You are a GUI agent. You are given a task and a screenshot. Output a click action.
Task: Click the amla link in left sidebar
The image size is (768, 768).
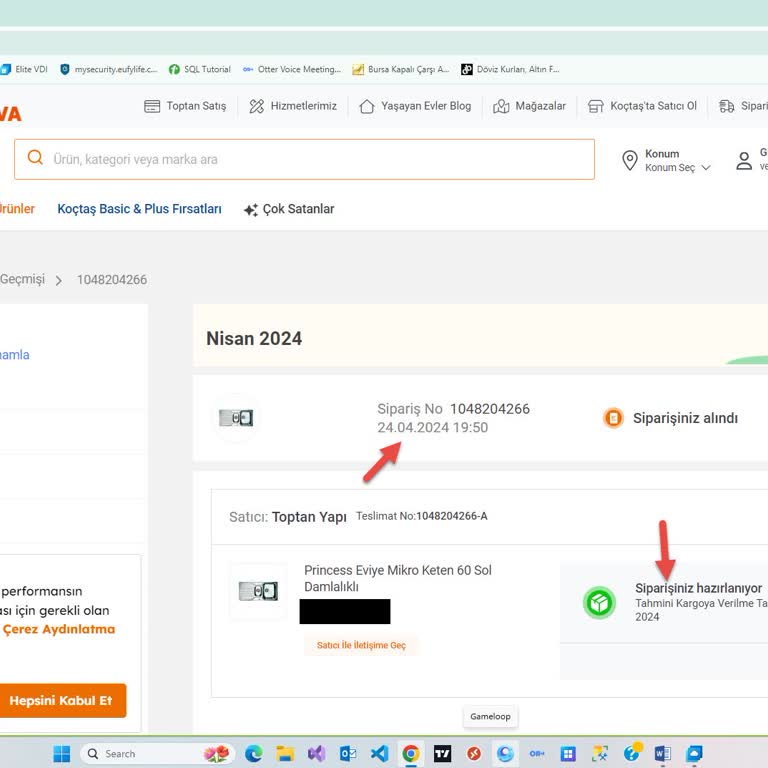tap(14, 355)
